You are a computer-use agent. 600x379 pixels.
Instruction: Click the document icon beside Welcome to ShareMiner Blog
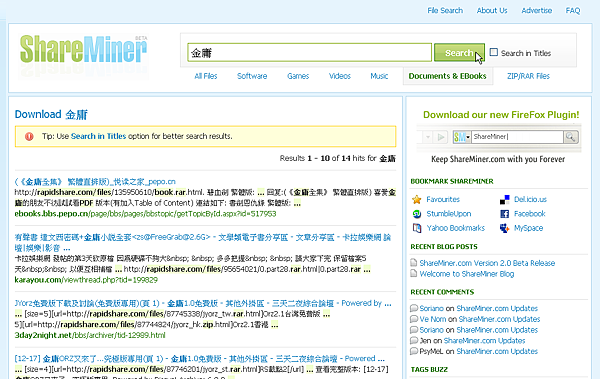pos(413,273)
